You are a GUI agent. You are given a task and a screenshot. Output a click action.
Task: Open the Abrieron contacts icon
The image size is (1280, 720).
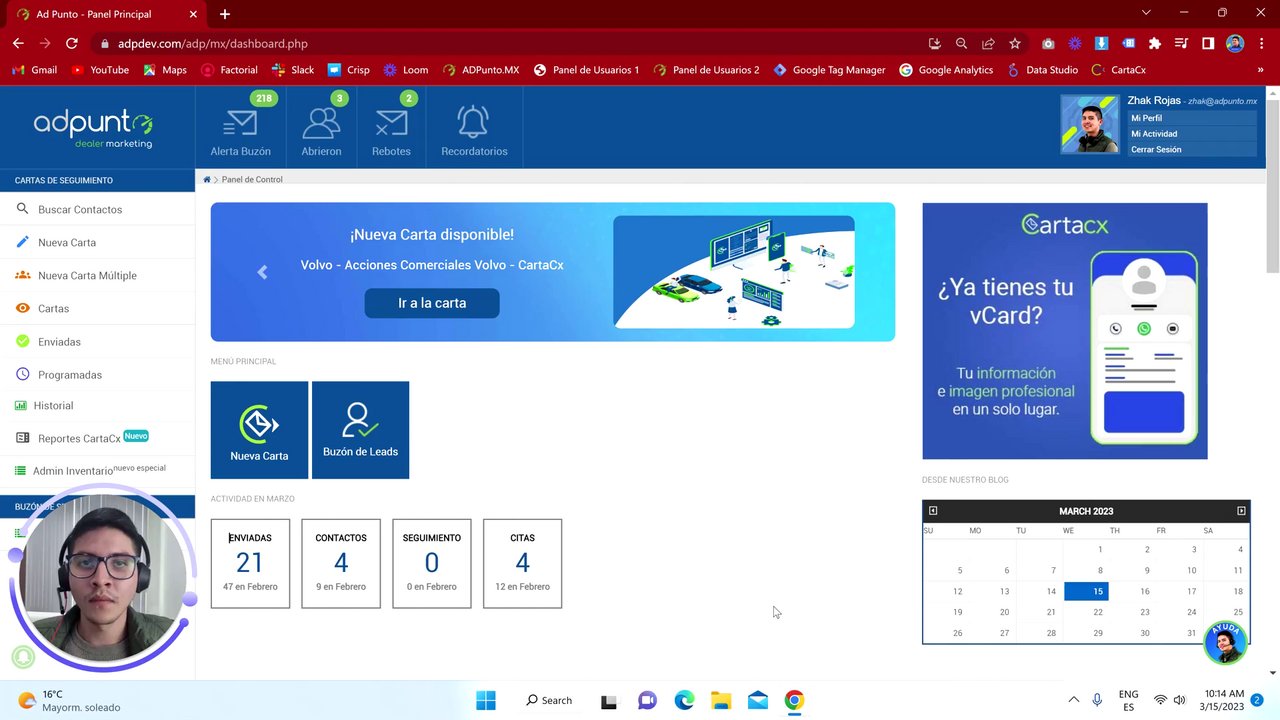(x=321, y=123)
